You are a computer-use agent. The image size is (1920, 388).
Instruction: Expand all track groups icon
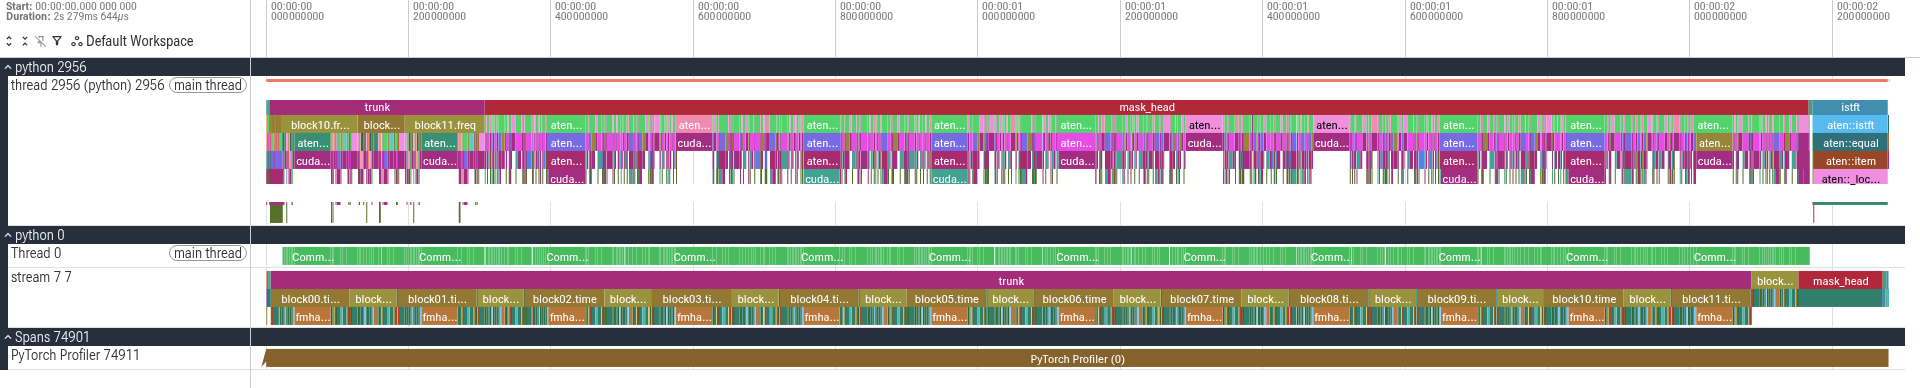point(9,41)
